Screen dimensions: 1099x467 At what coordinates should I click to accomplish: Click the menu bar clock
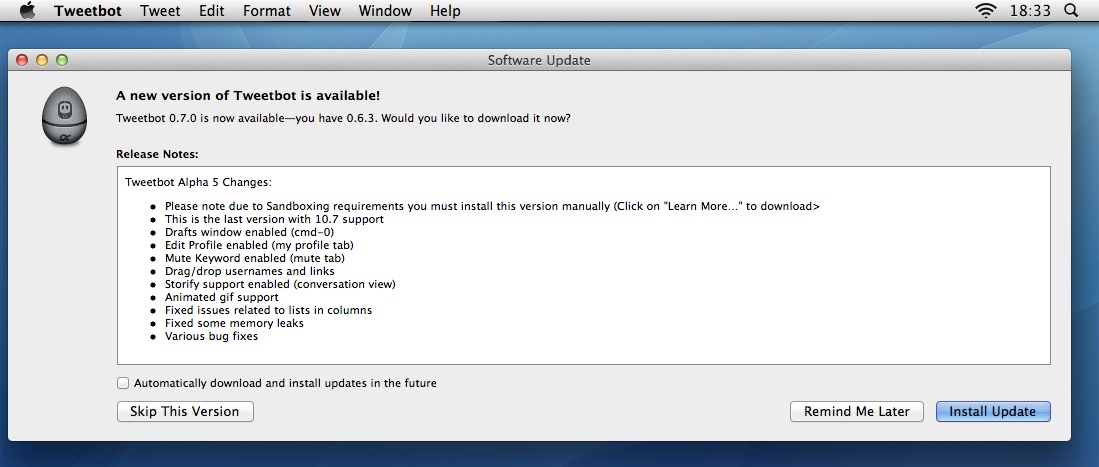(x=1030, y=11)
